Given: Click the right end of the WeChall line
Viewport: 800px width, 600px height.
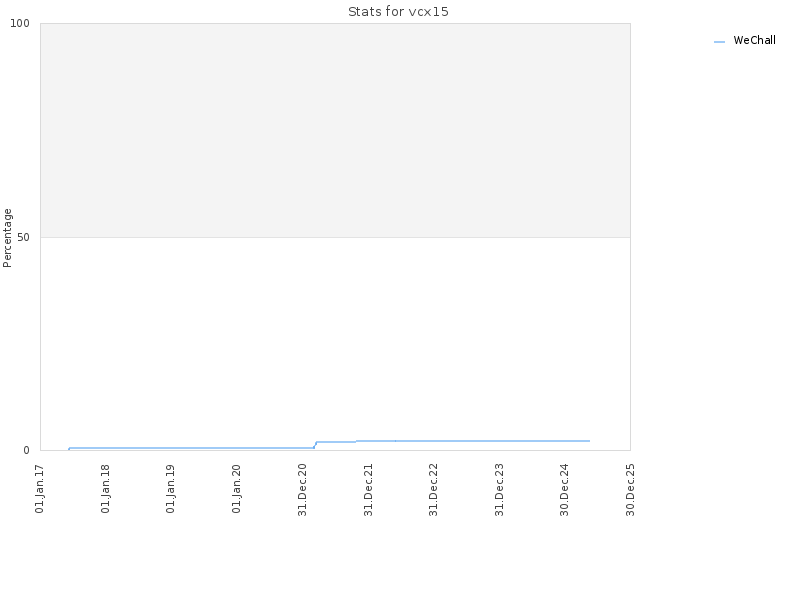Looking at the screenshot, I should [x=589, y=441].
